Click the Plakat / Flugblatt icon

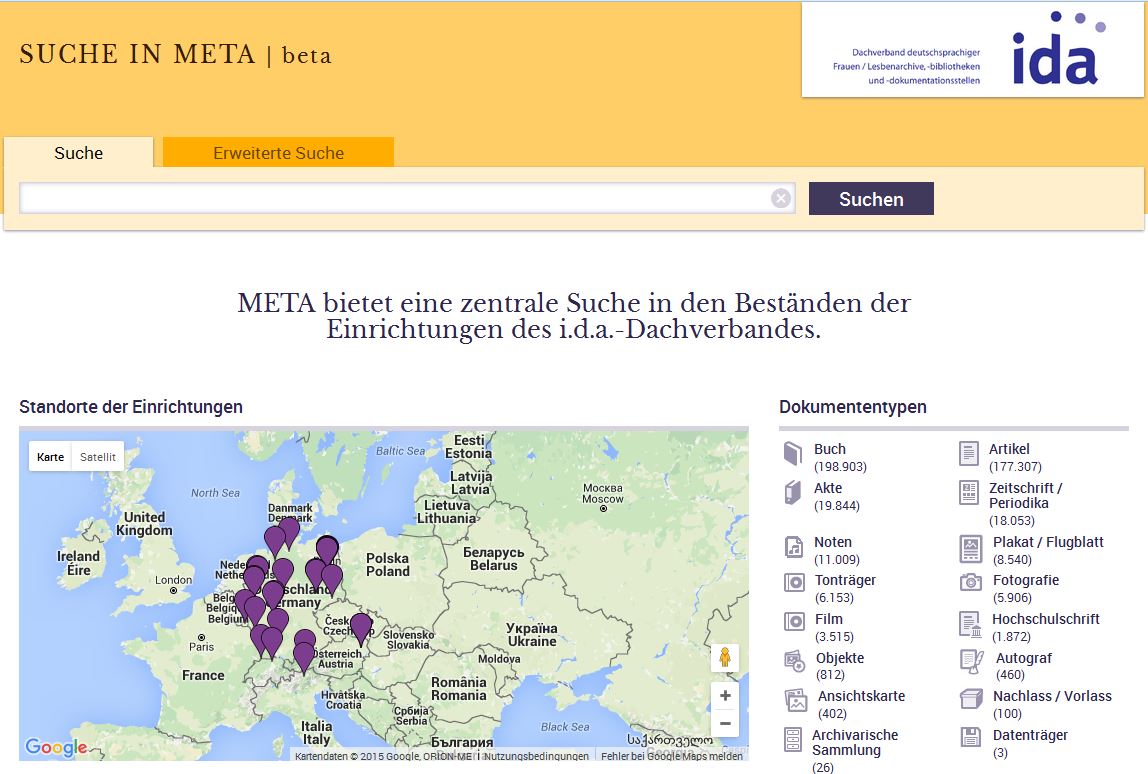click(x=970, y=548)
